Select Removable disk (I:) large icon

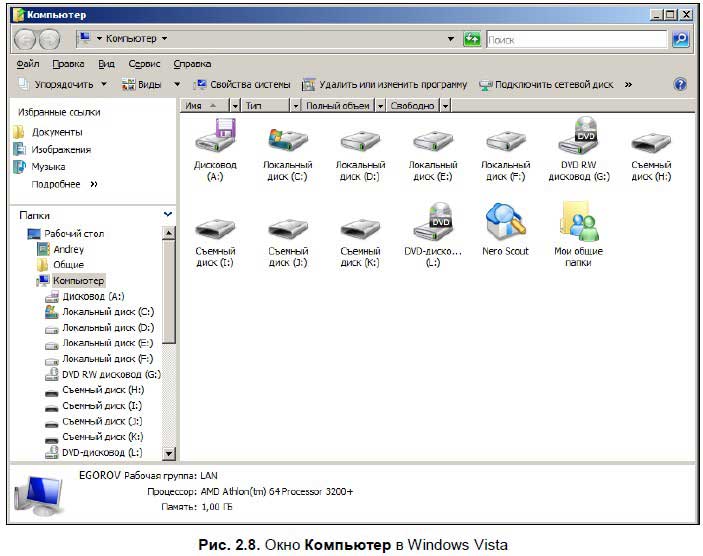click(x=215, y=229)
